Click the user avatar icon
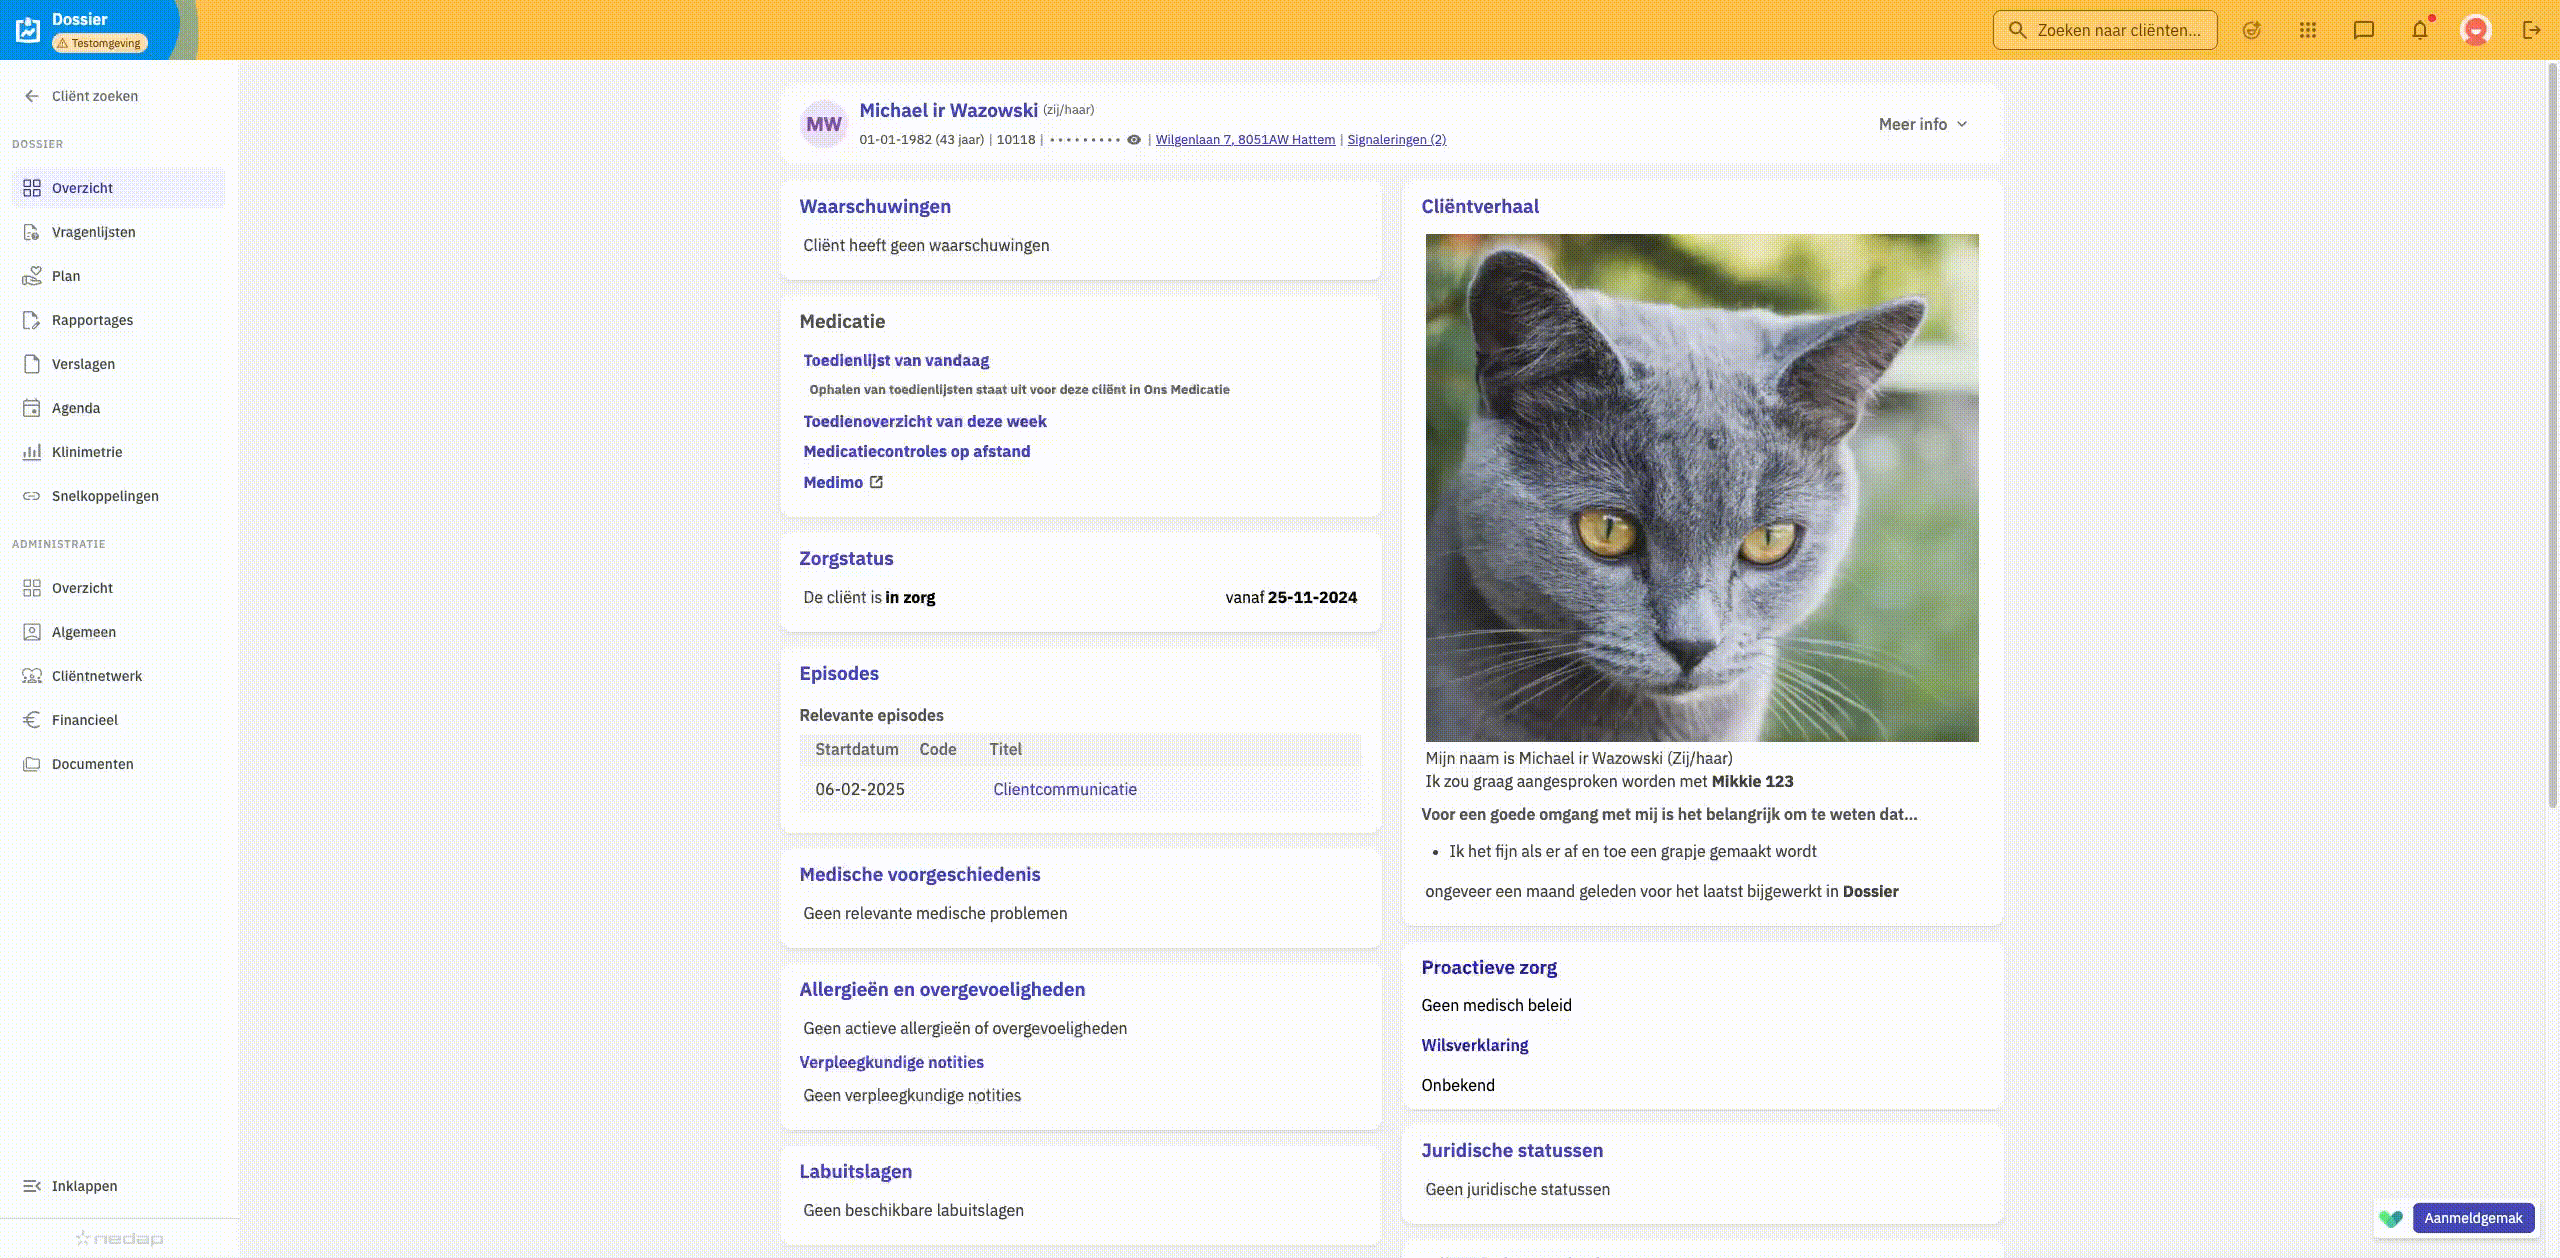Screen dimensions: 2560x1258 pyautogui.click(x=2475, y=30)
